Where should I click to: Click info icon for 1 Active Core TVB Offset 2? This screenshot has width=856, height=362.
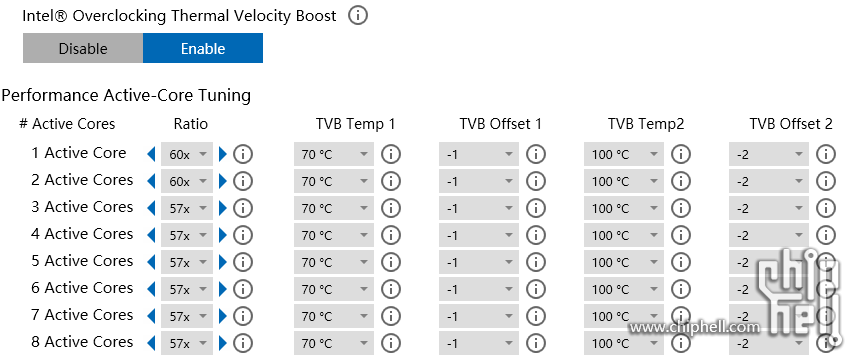(x=826, y=155)
